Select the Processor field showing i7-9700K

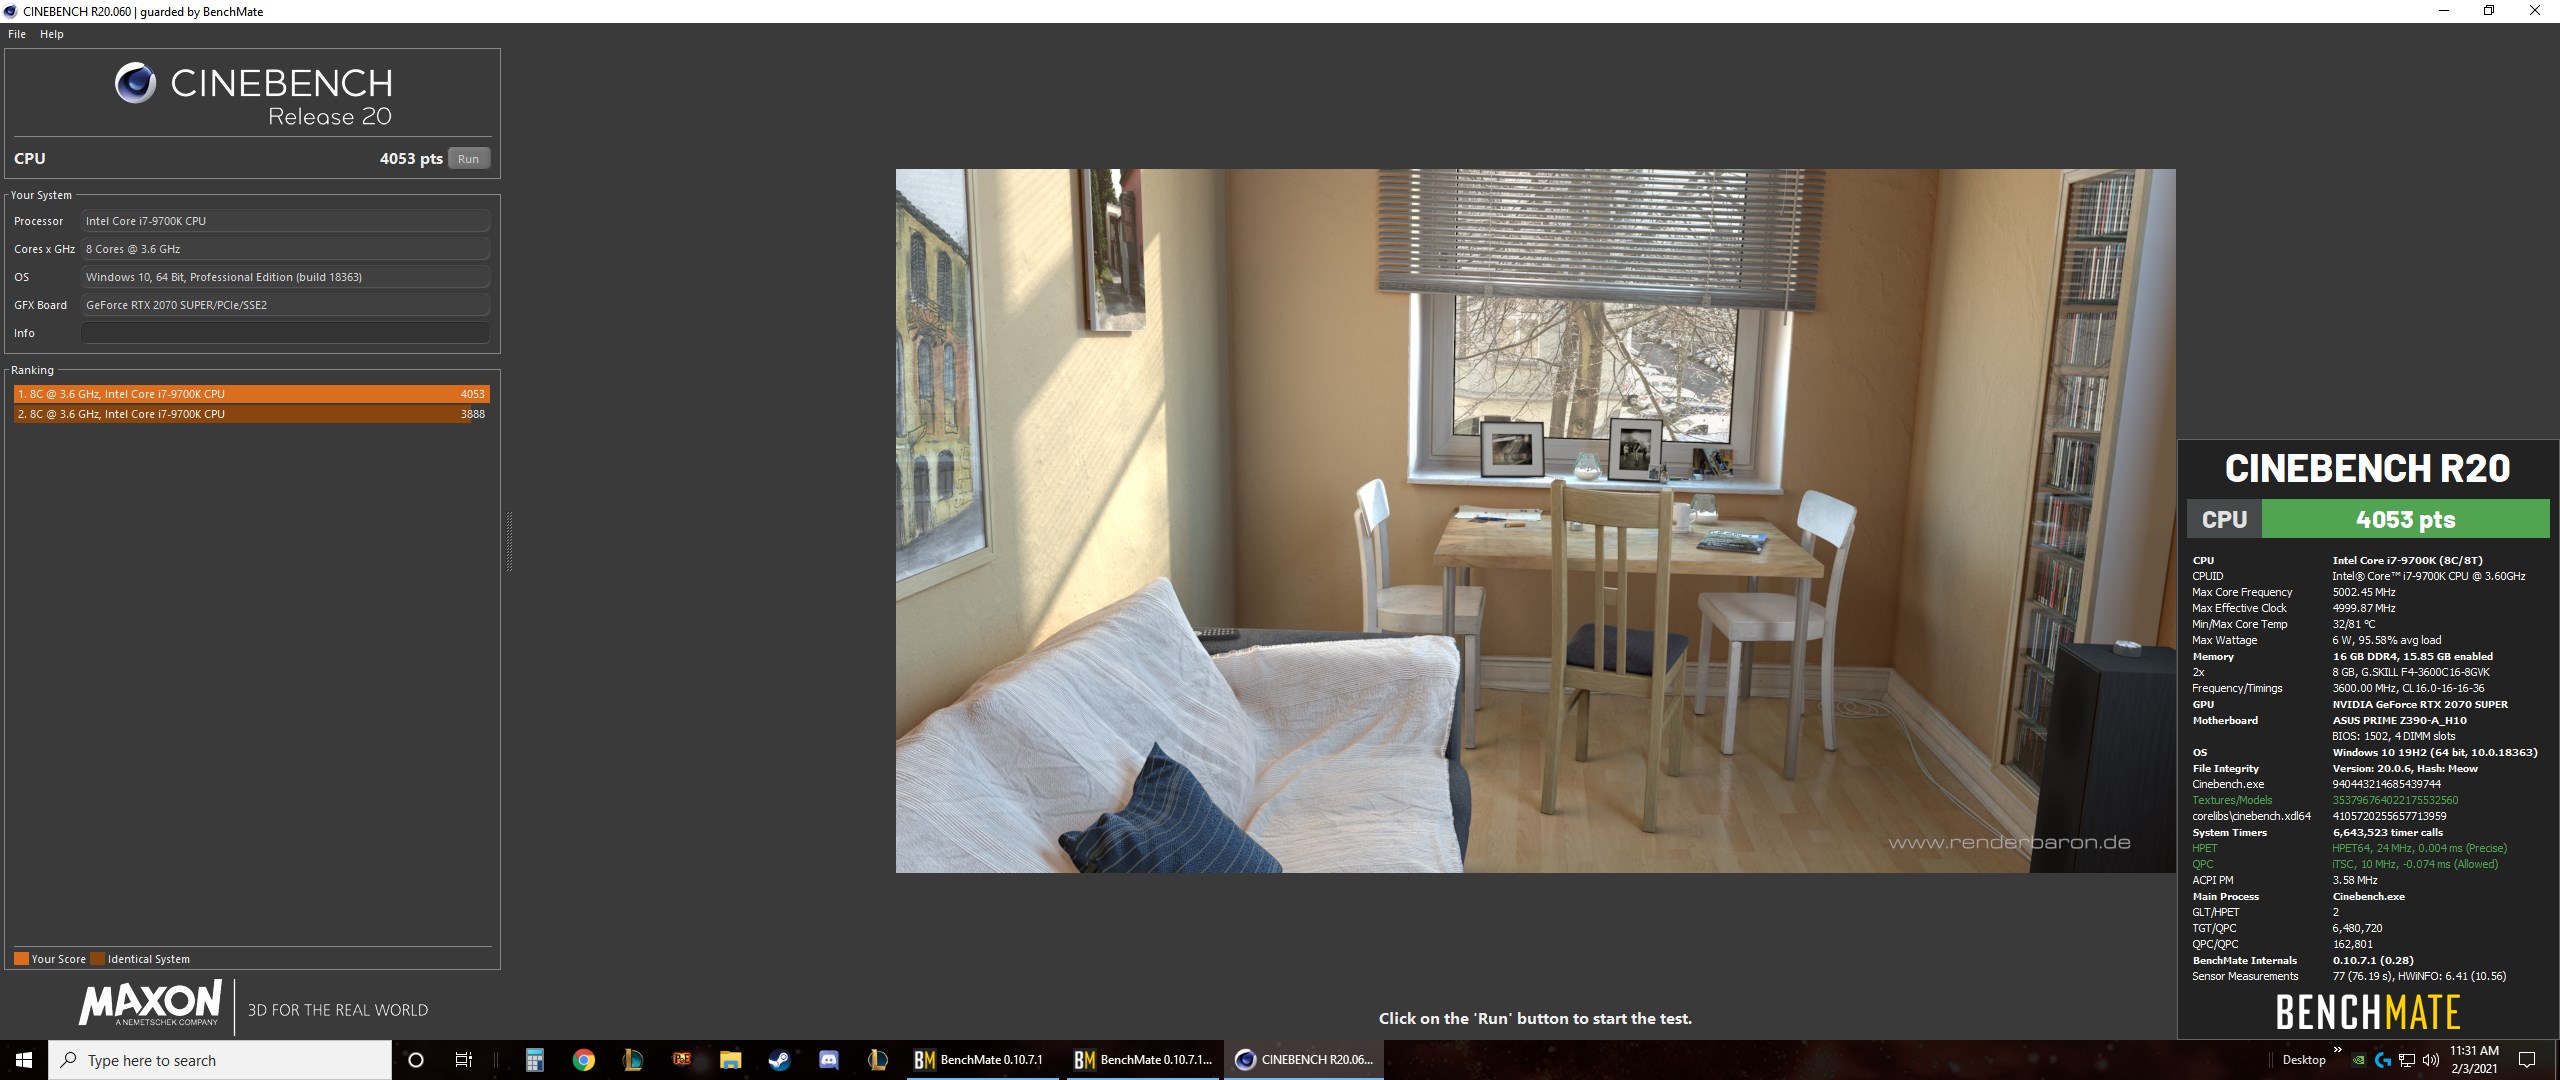coord(285,221)
